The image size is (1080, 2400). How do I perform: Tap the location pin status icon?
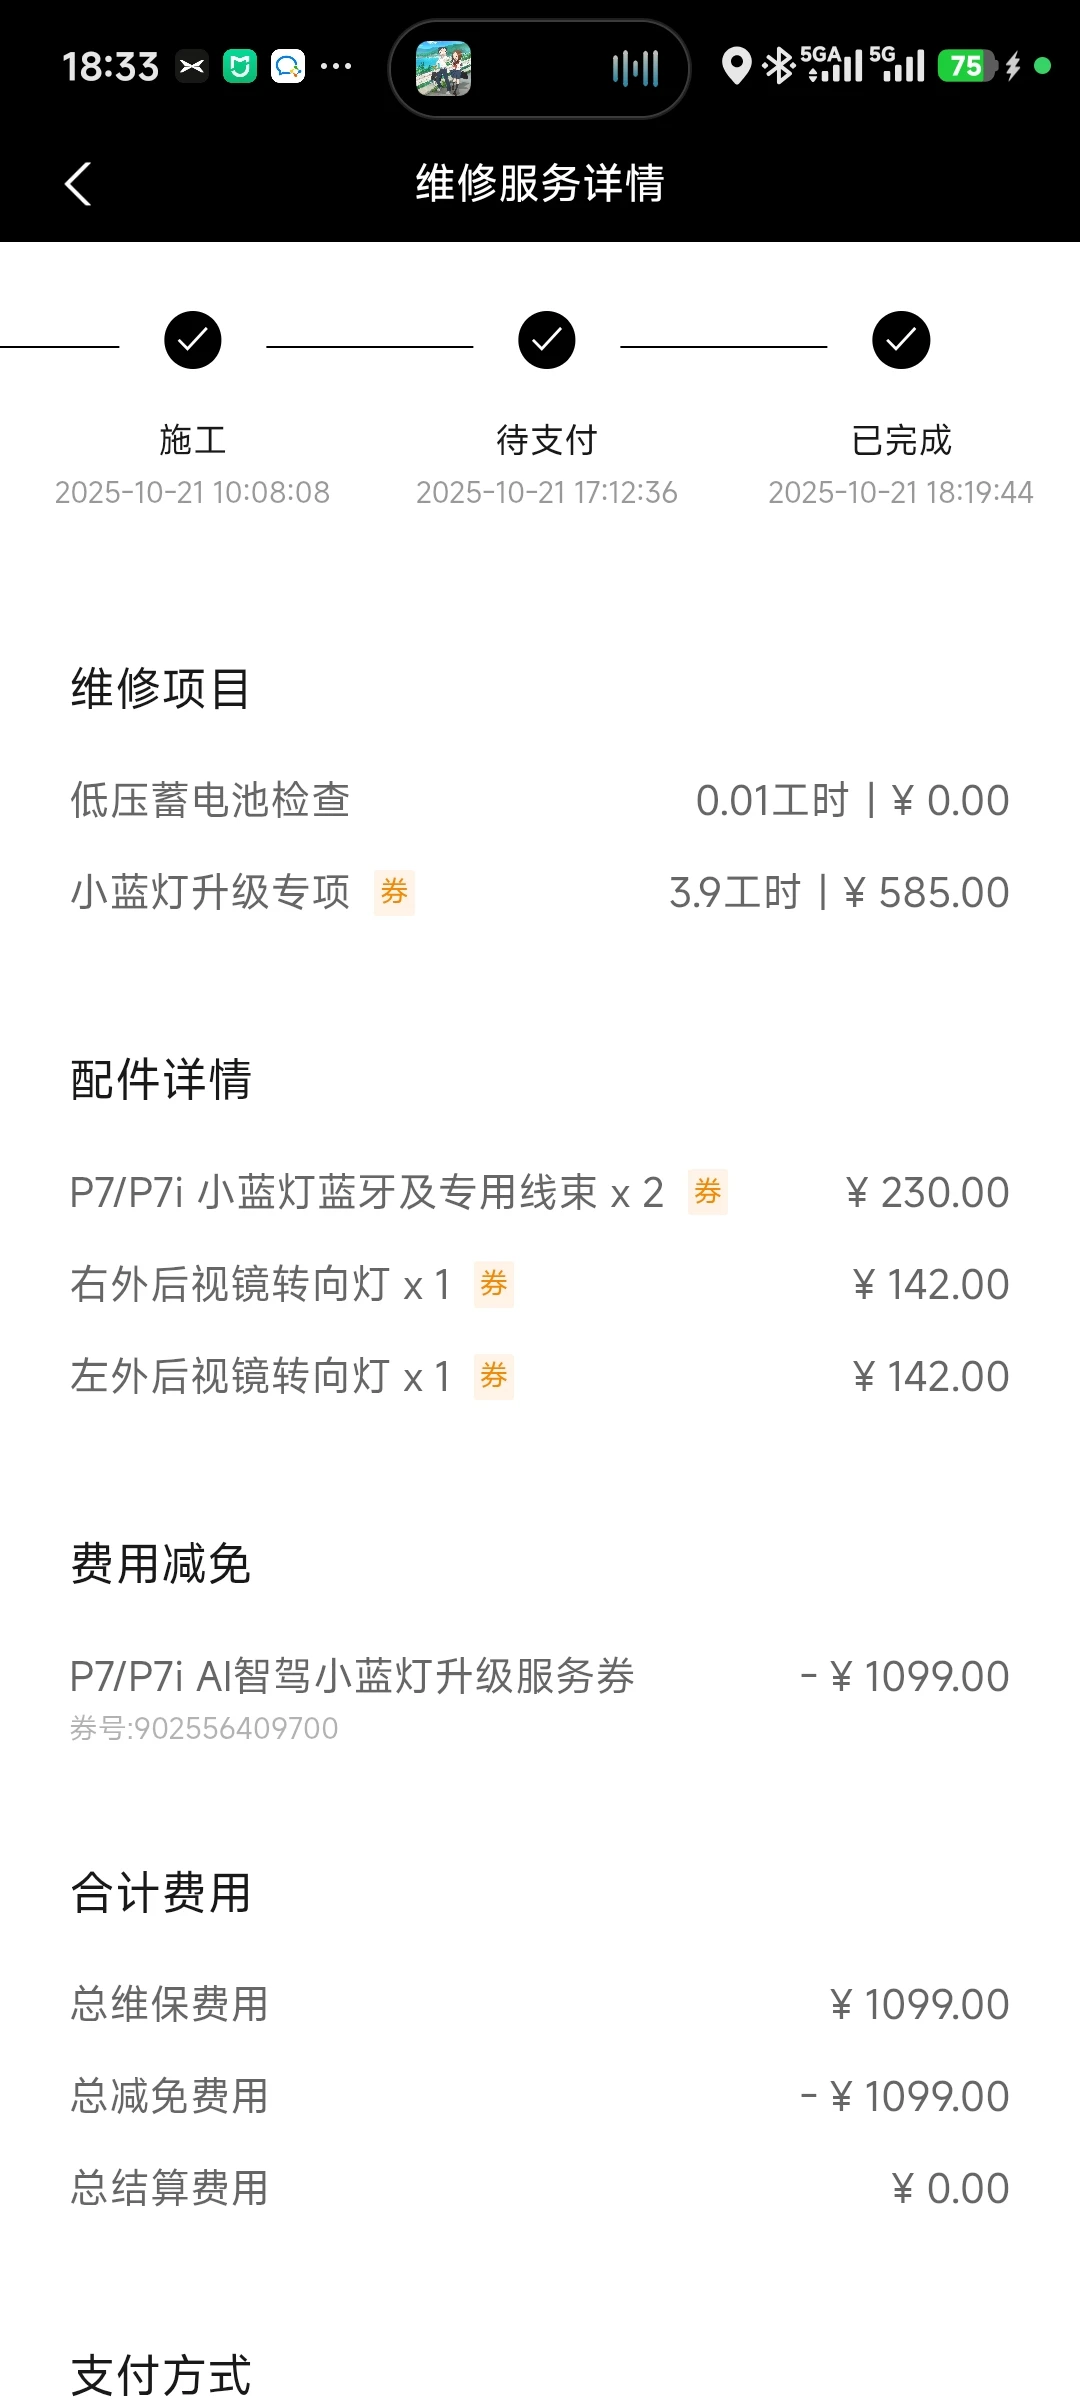(x=736, y=66)
